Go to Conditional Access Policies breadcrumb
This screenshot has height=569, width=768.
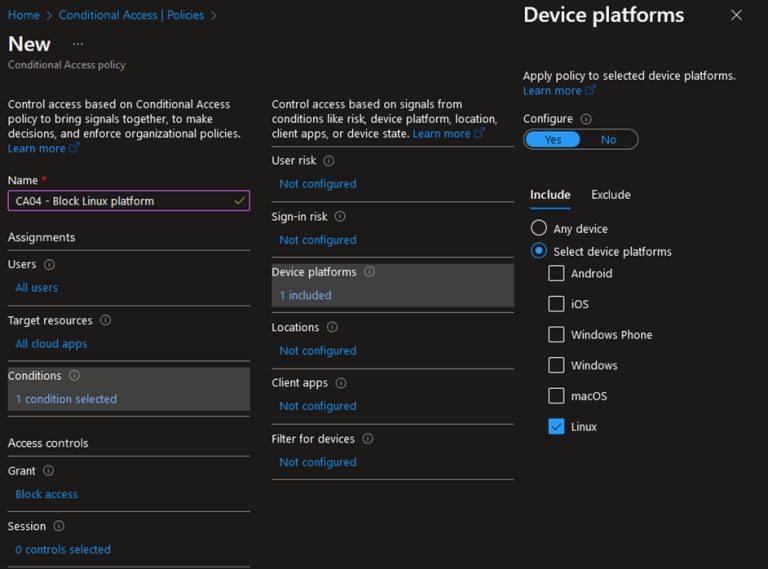click(131, 15)
